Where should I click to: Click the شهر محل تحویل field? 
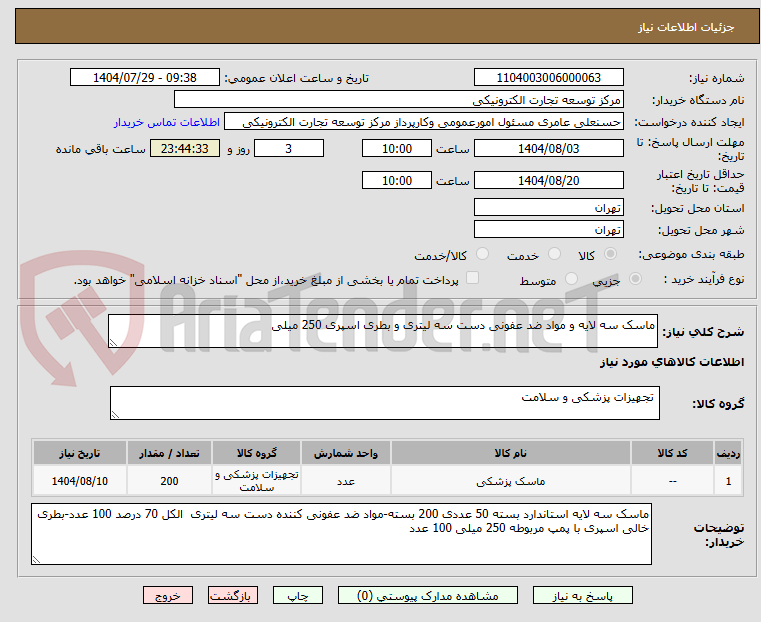coord(548,229)
